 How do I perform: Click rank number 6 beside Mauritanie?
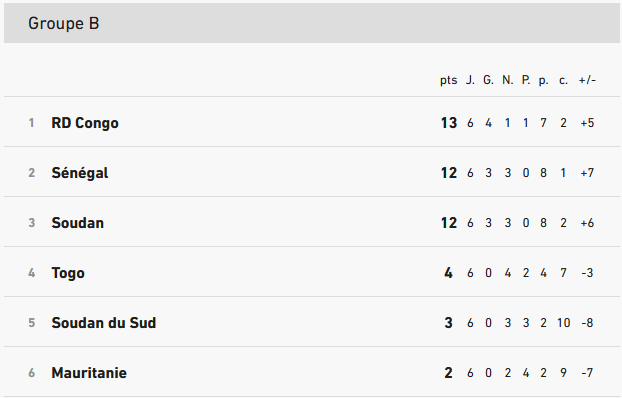[x=31, y=373]
